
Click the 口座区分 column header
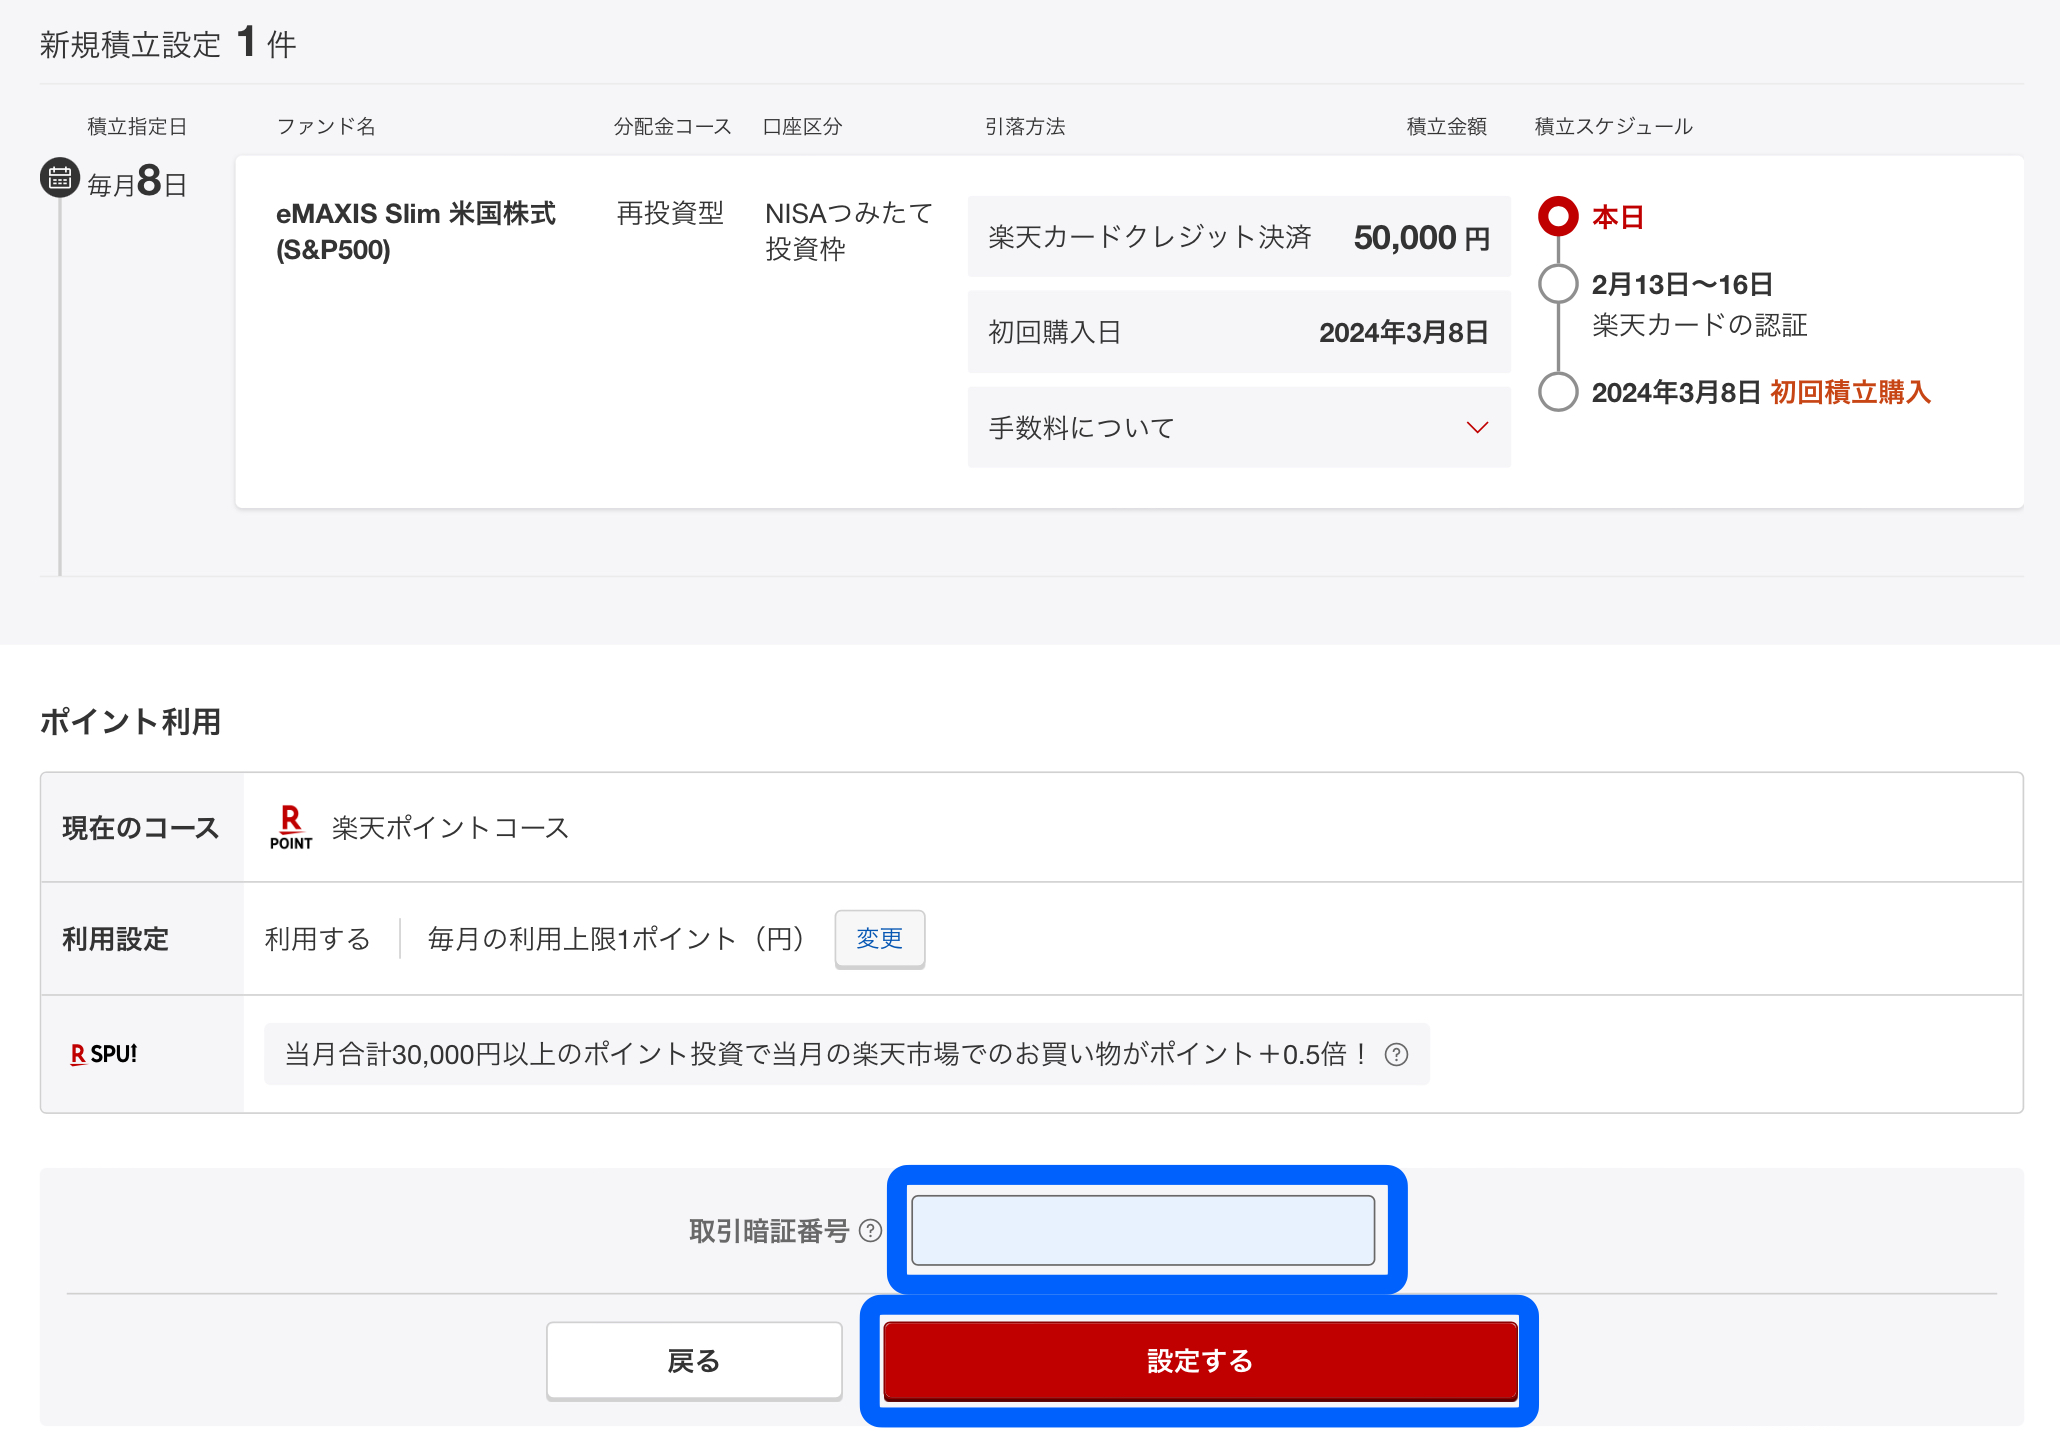point(802,126)
